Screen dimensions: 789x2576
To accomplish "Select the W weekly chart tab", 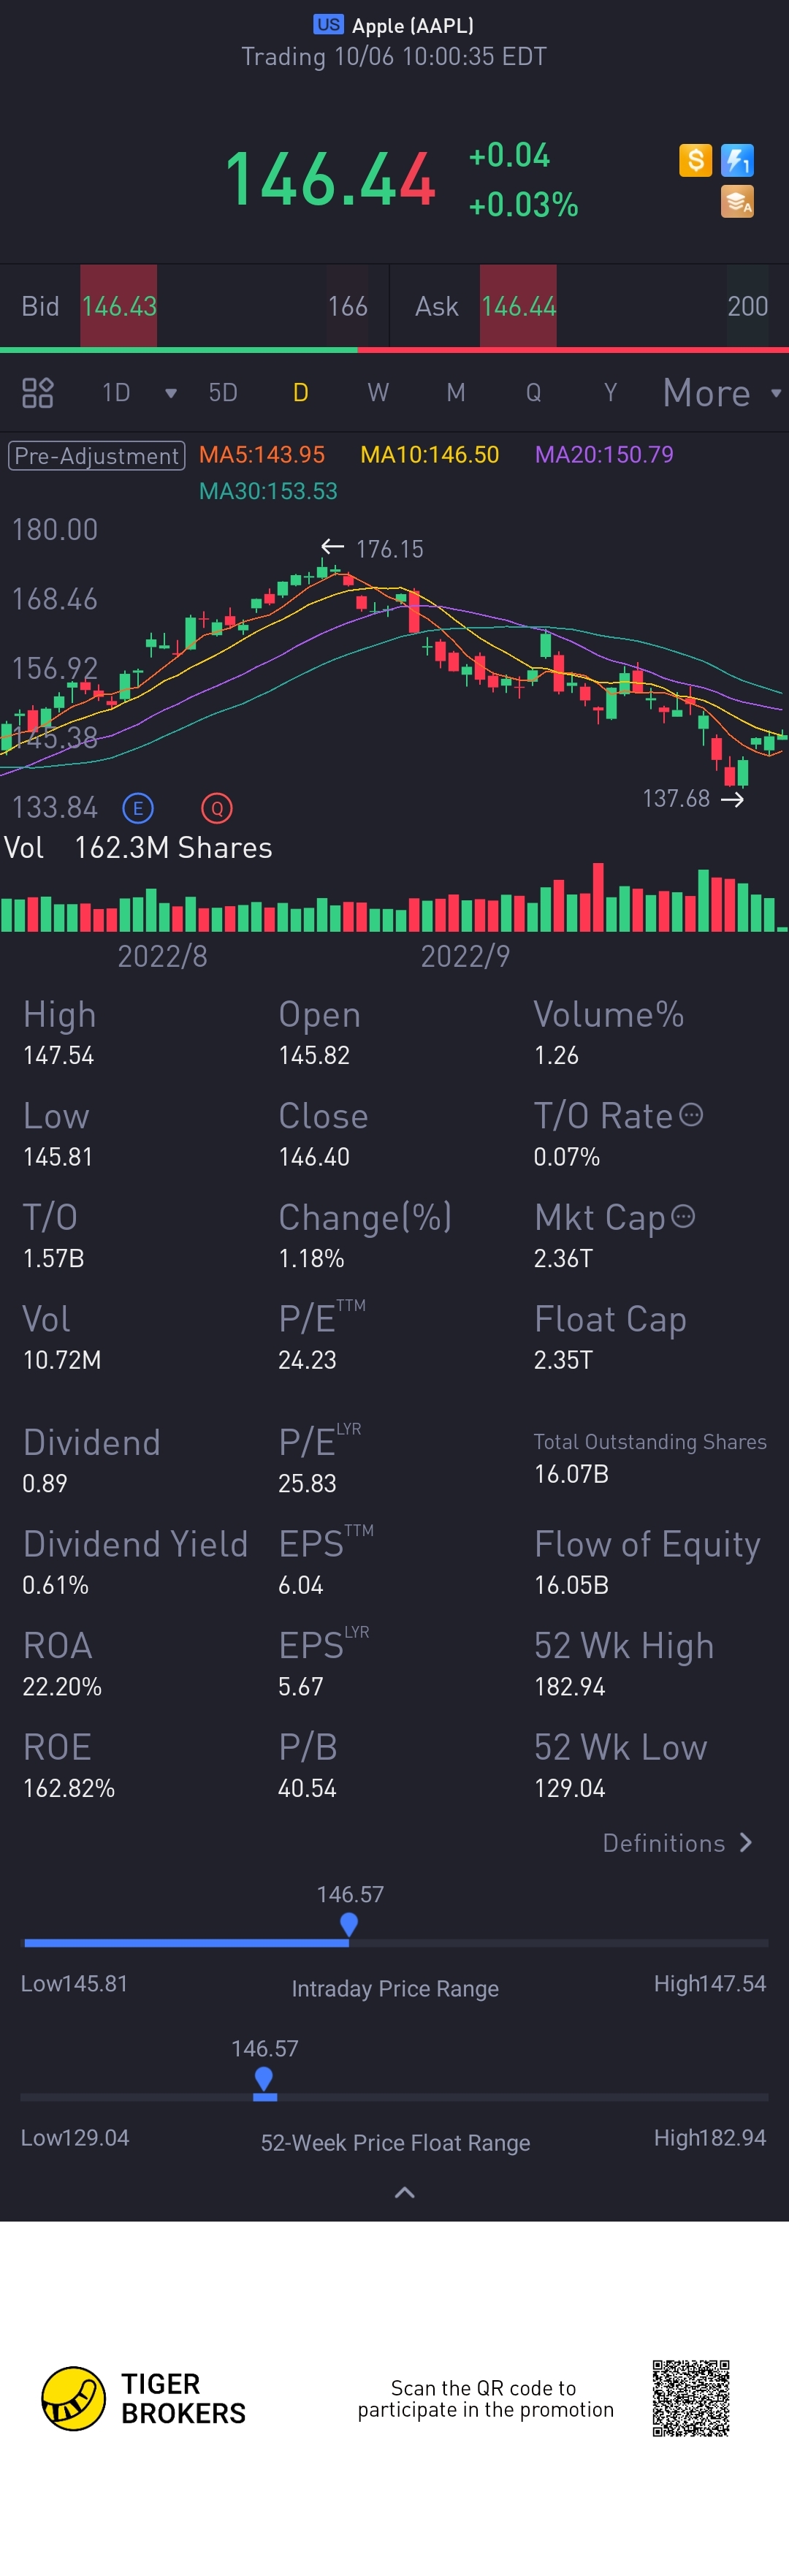I will tap(377, 393).
